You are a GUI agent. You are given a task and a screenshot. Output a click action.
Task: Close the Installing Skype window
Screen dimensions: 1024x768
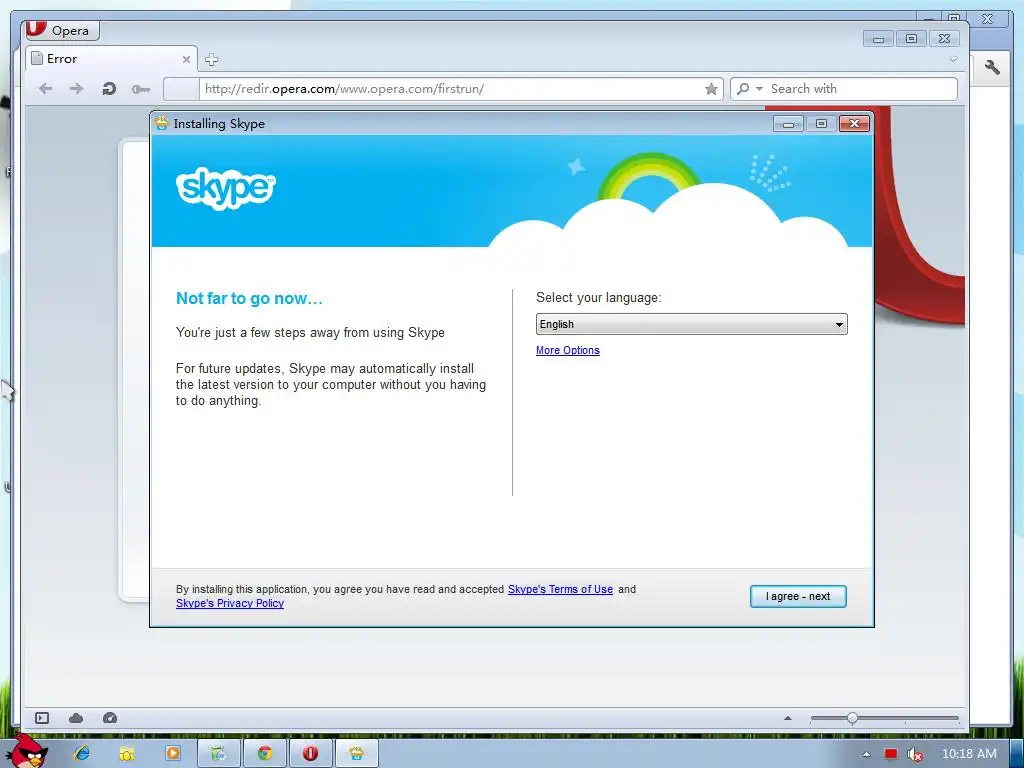[854, 123]
